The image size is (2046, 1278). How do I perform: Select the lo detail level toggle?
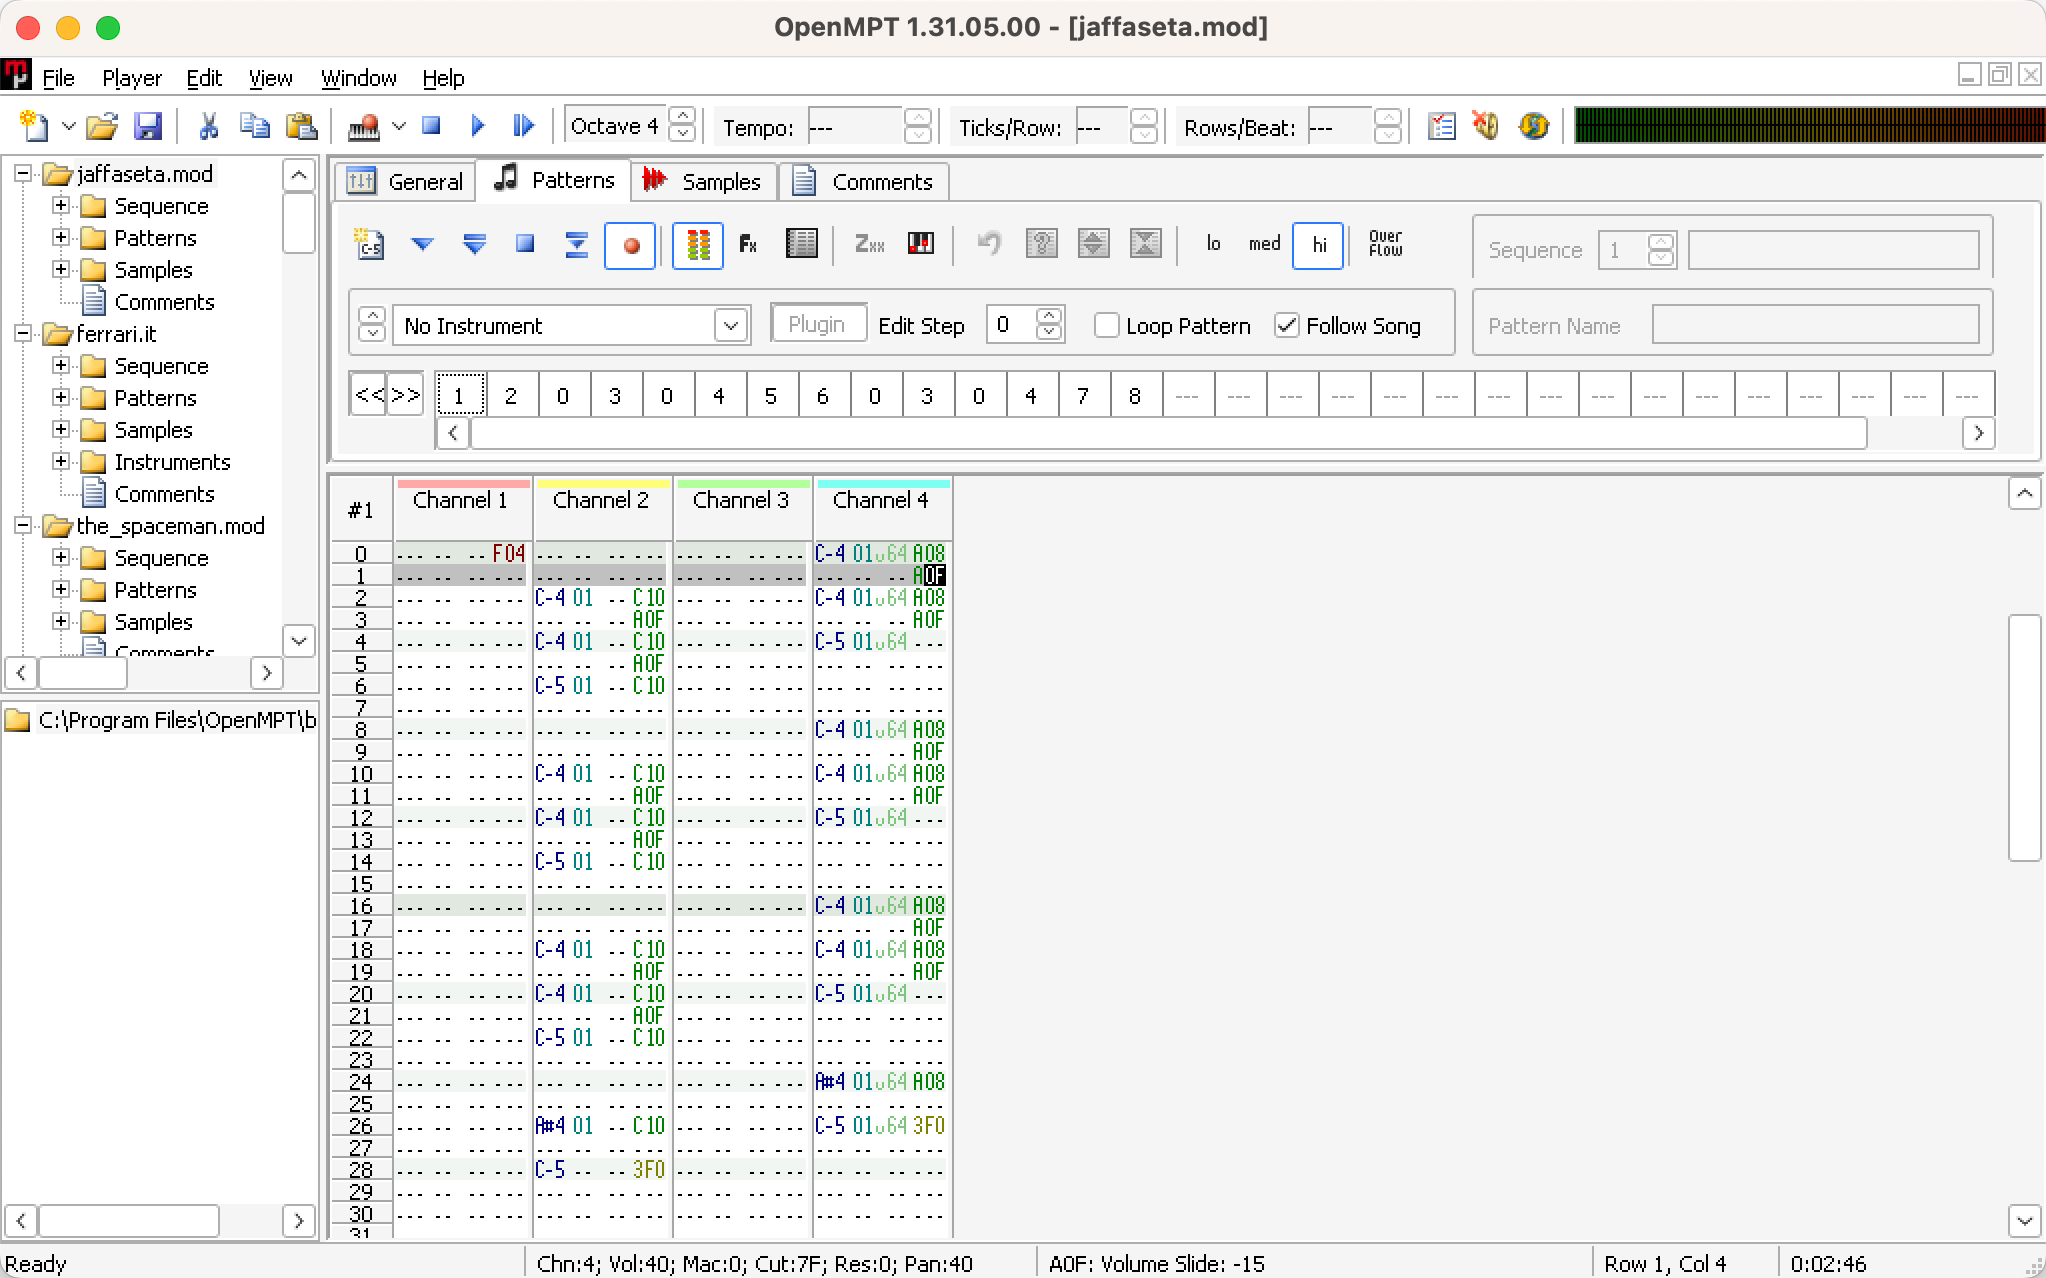(1213, 245)
